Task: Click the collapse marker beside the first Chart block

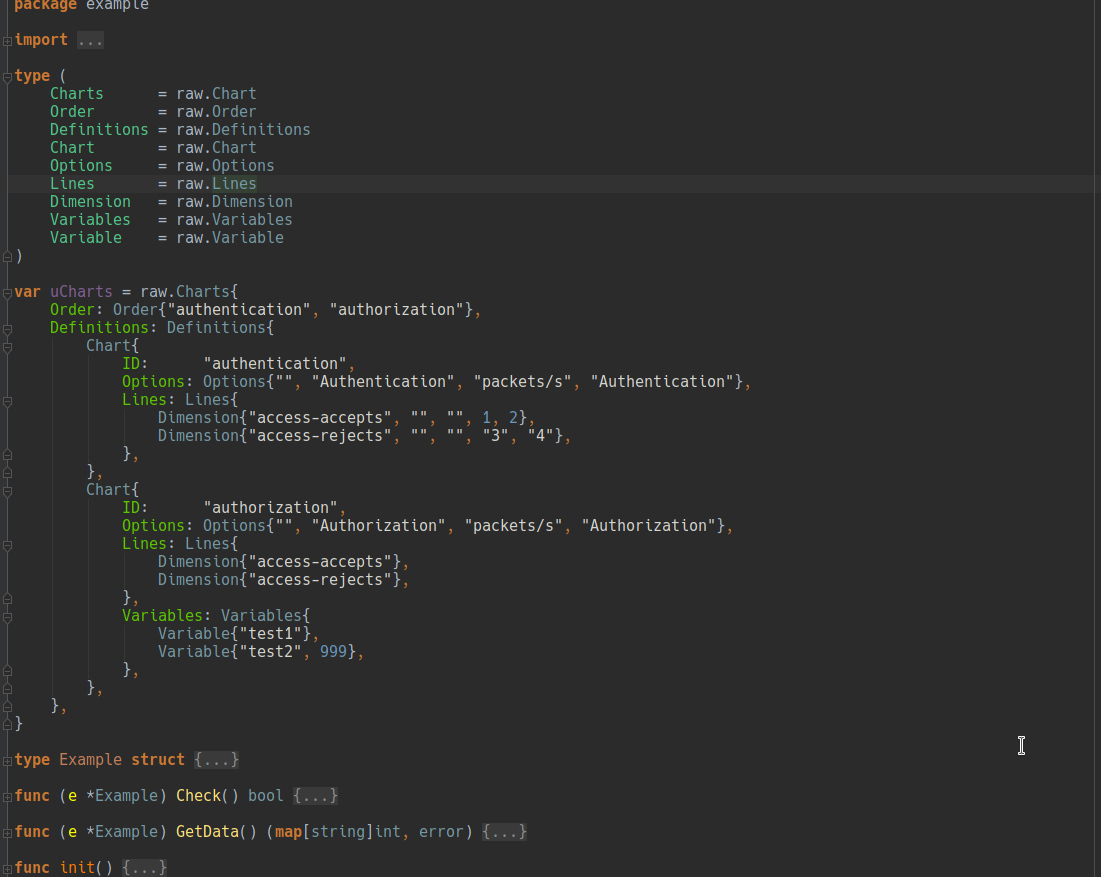Action: tap(7, 347)
